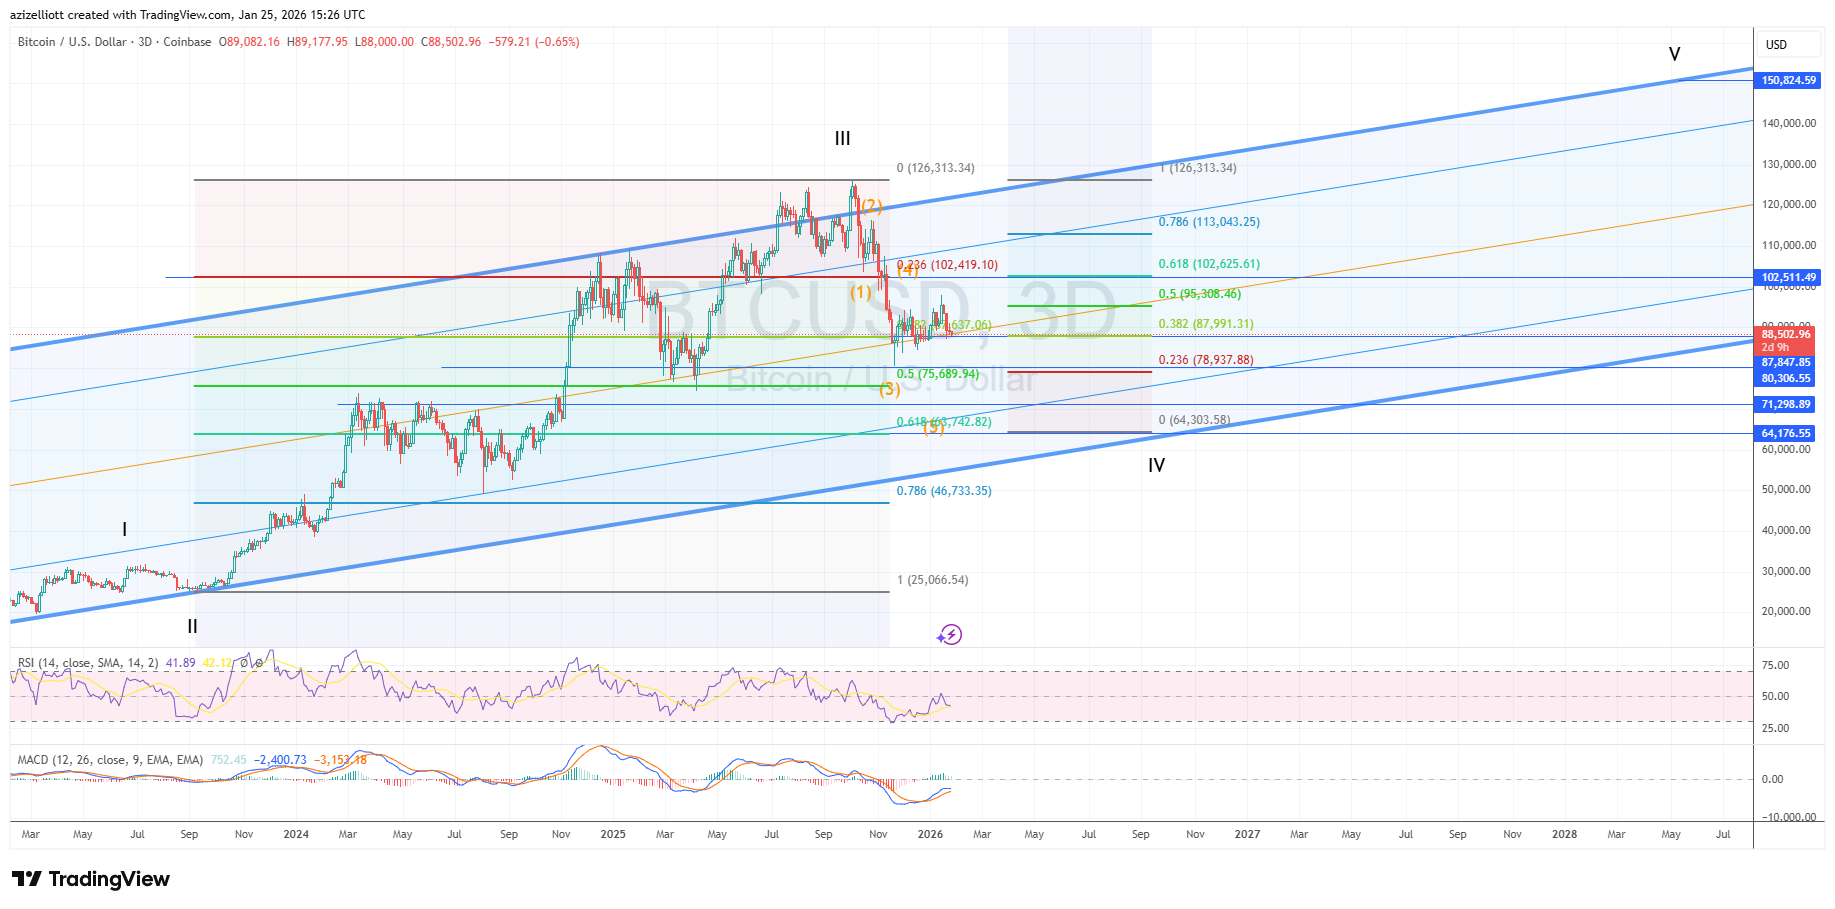The height and width of the screenshot is (909, 1835).
Task: Click the purple lightning bolt icon on chart
Action: [950, 635]
